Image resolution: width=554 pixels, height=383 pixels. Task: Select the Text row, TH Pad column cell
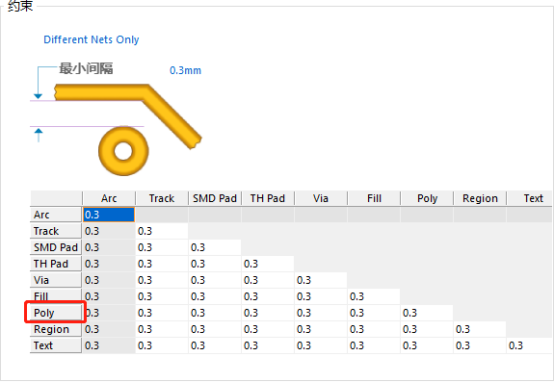click(268, 346)
